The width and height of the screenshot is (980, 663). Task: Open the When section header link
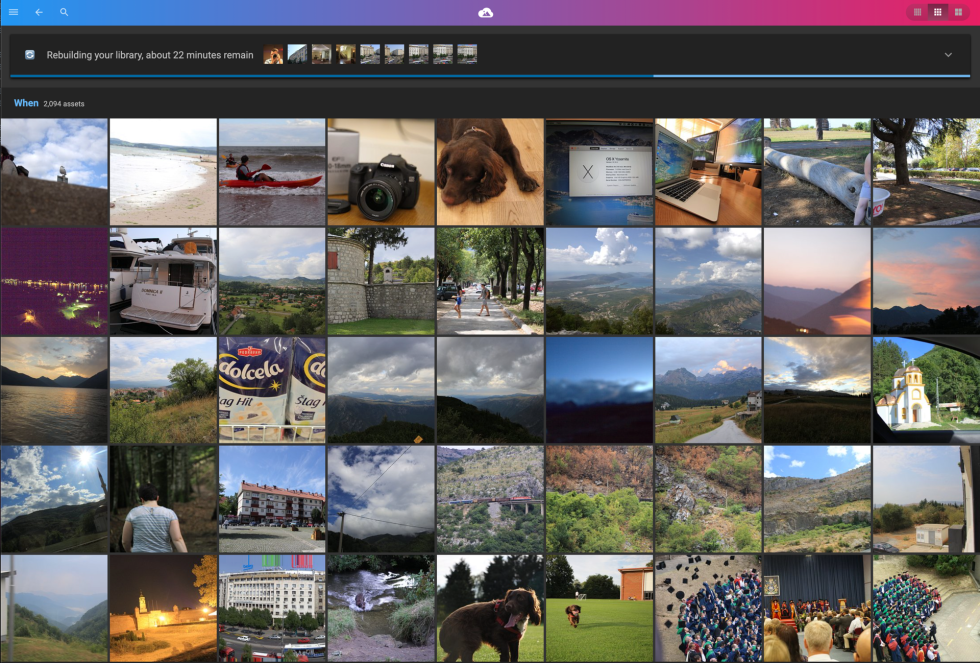[26, 103]
